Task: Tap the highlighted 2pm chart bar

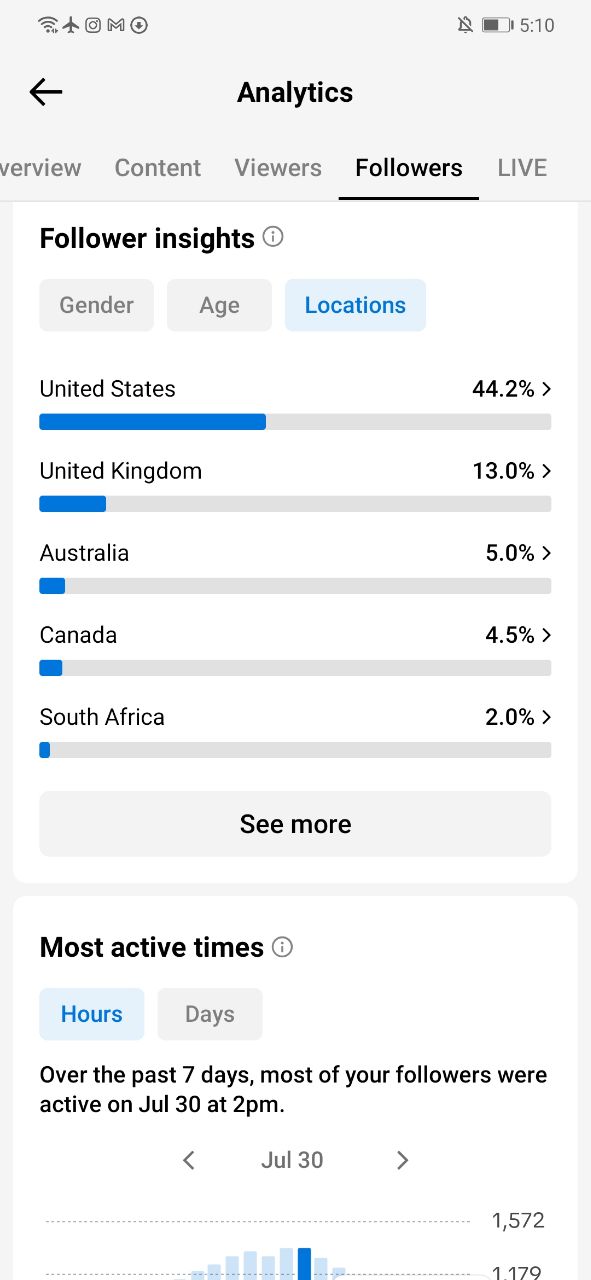Action: (x=305, y=1263)
